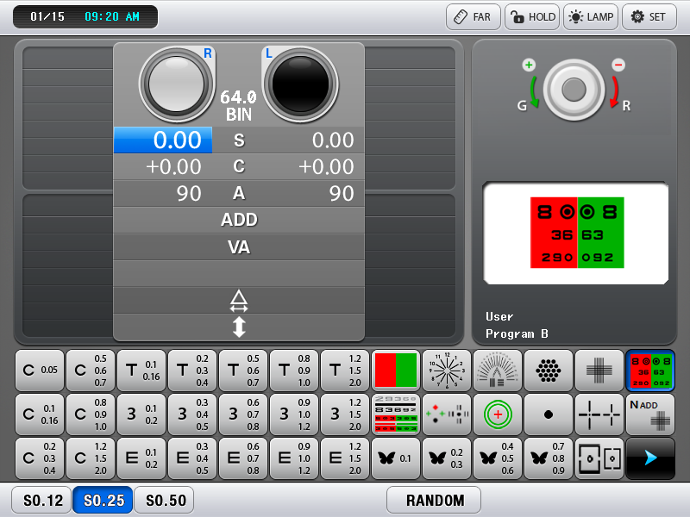Select the S0.12 sphere step
The height and width of the screenshot is (517, 690).
(x=41, y=500)
